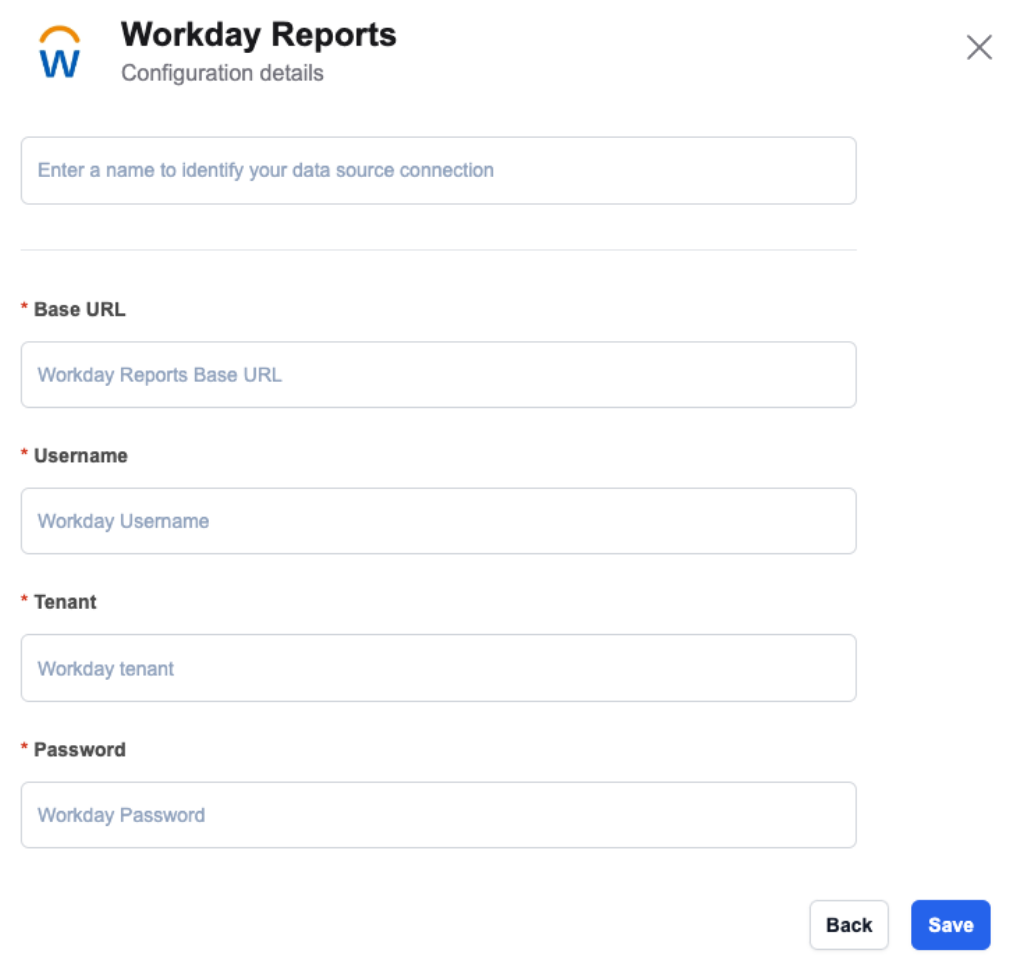Click the red asterisk beside Username
The width and height of the screenshot is (1014, 972).
tap(25, 456)
